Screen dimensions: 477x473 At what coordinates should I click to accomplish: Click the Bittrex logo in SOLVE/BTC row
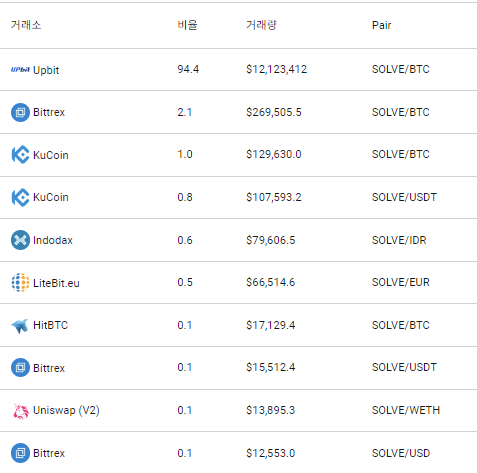click(20, 112)
